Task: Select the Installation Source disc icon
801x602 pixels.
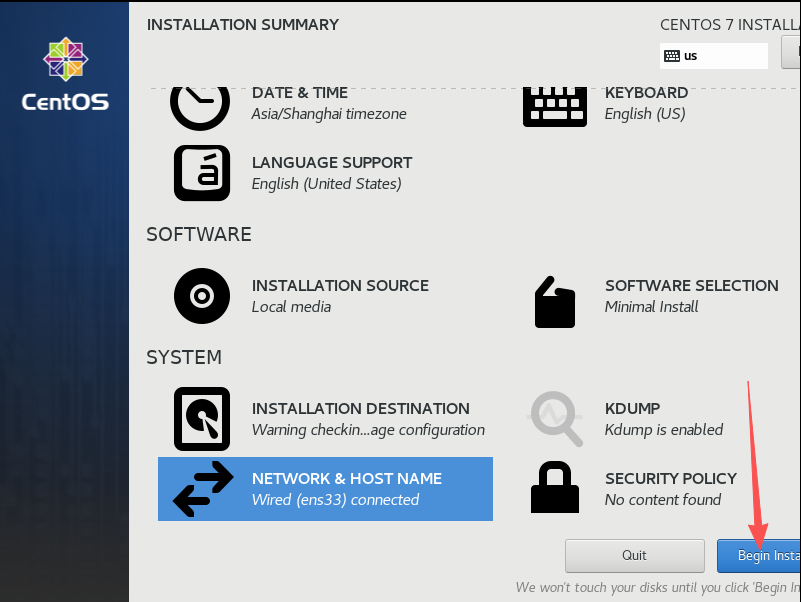Action: tap(202, 296)
